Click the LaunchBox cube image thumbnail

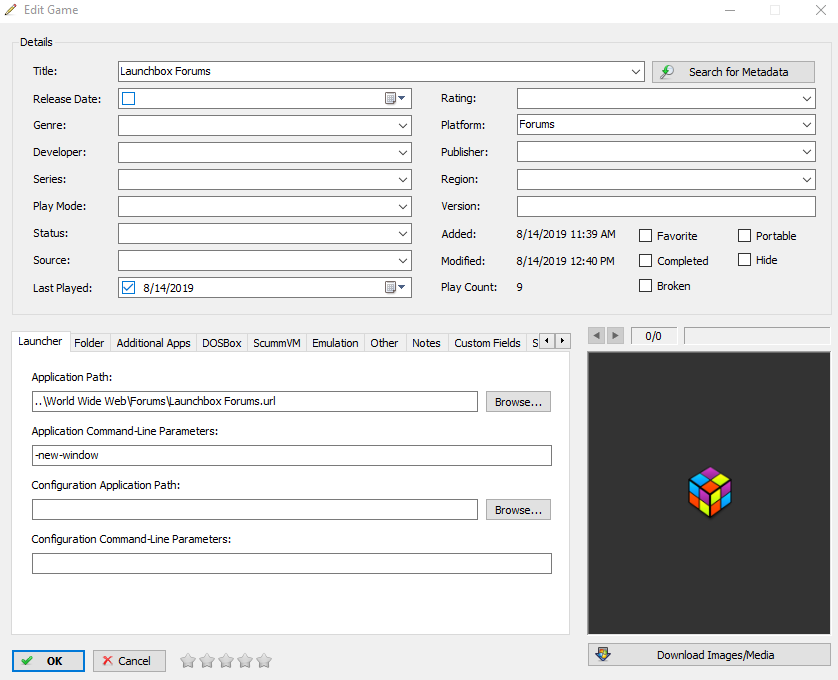709,492
